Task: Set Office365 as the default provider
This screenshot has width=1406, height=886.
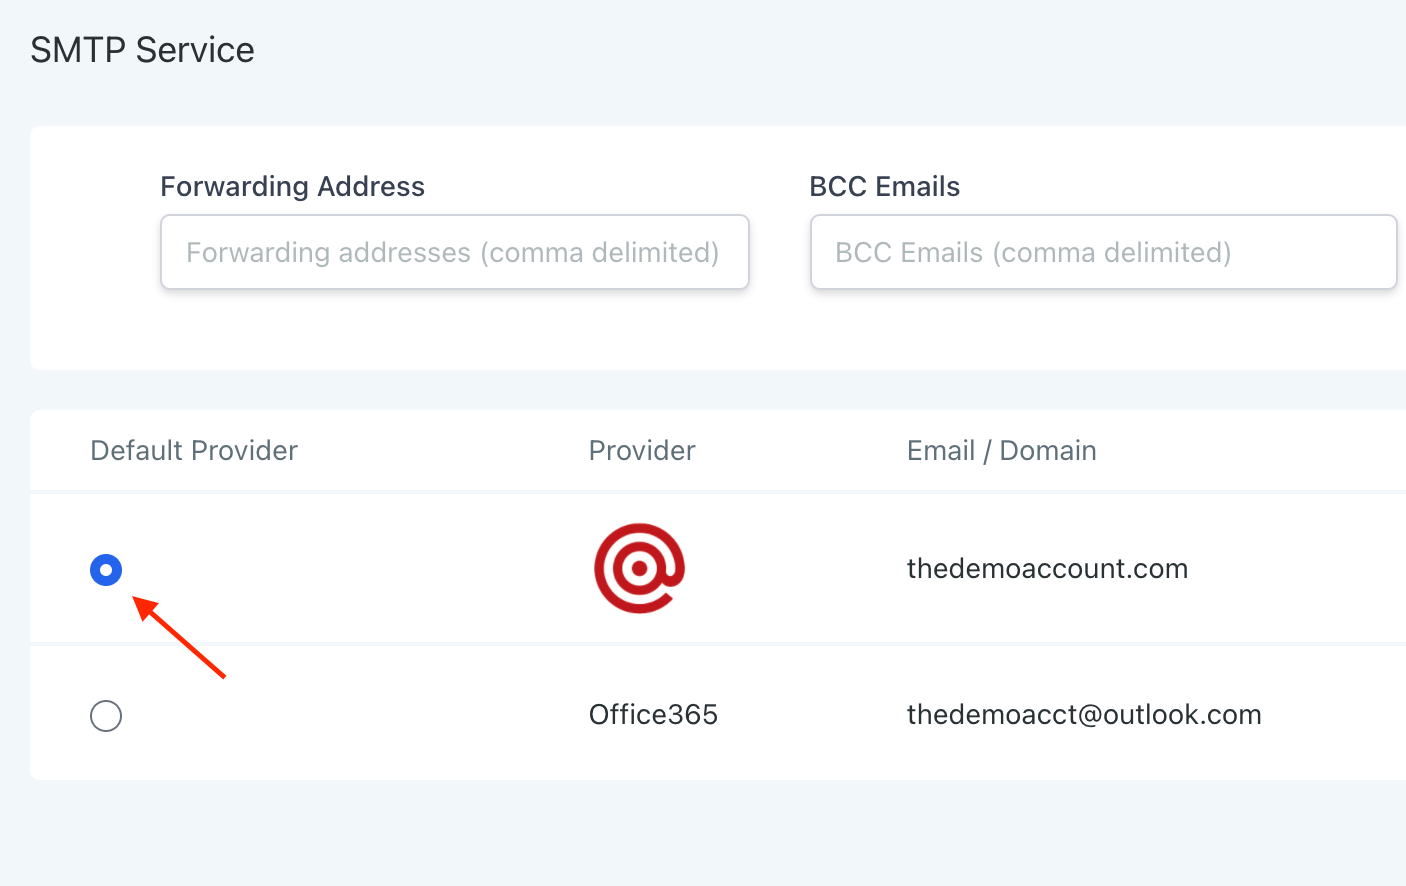Action: pyautogui.click(x=106, y=716)
